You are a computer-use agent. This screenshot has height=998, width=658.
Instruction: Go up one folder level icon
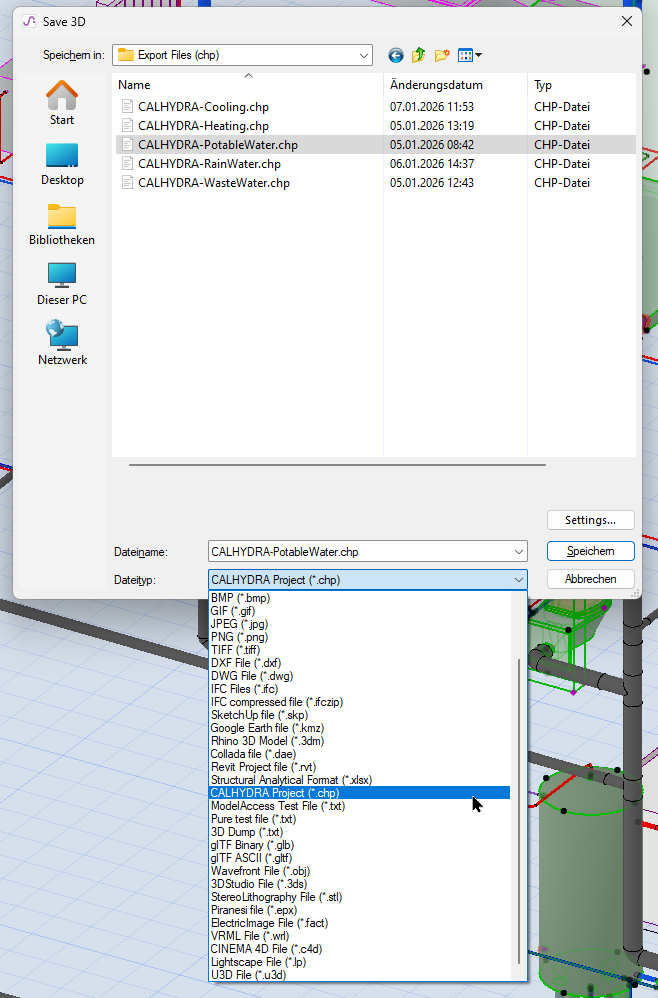click(418, 55)
